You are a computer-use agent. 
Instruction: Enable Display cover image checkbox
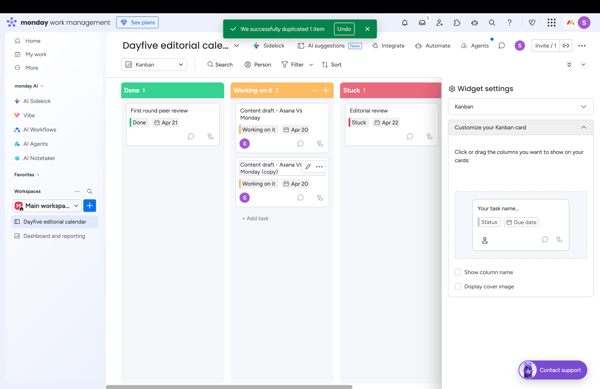[458, 286]
